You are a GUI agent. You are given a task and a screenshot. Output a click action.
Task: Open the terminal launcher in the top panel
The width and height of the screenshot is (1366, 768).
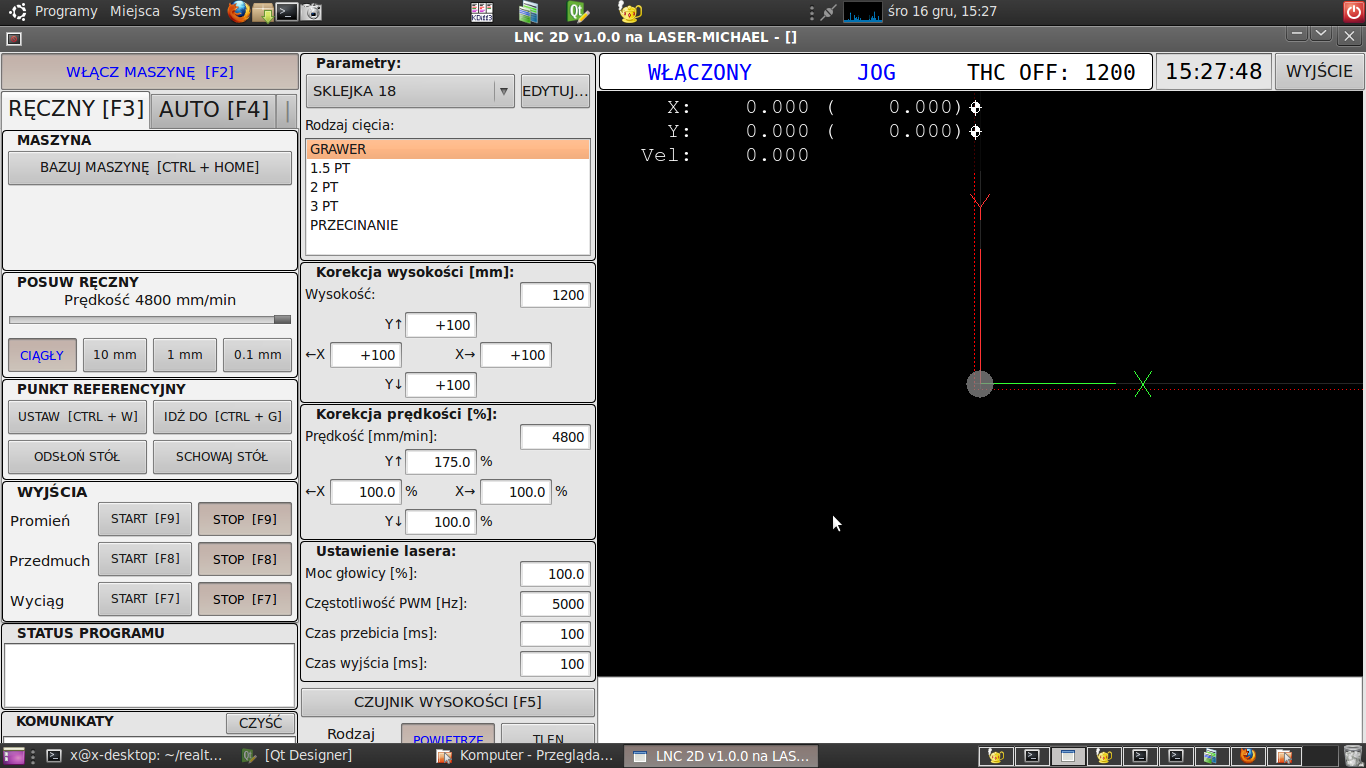tap(287, 12)
